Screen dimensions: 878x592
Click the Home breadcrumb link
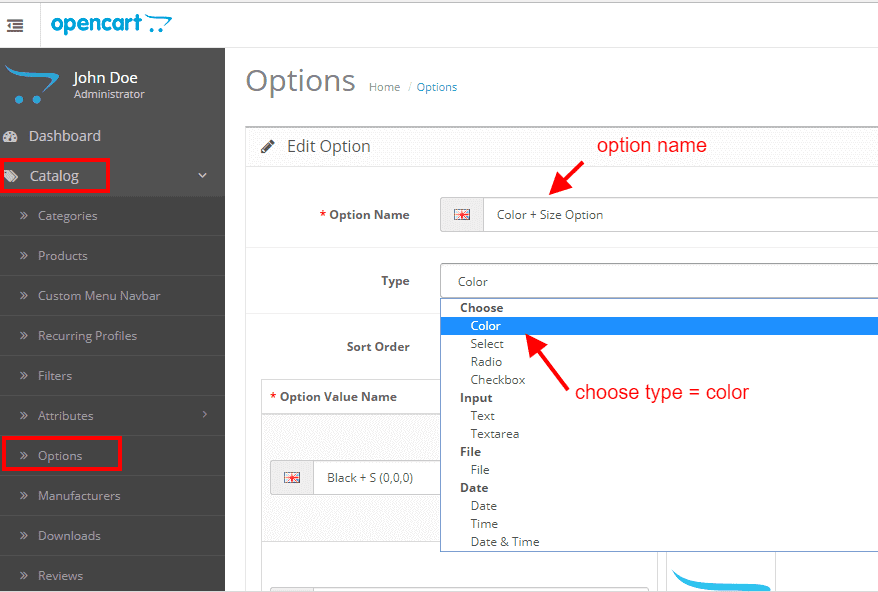click(384, 87)
